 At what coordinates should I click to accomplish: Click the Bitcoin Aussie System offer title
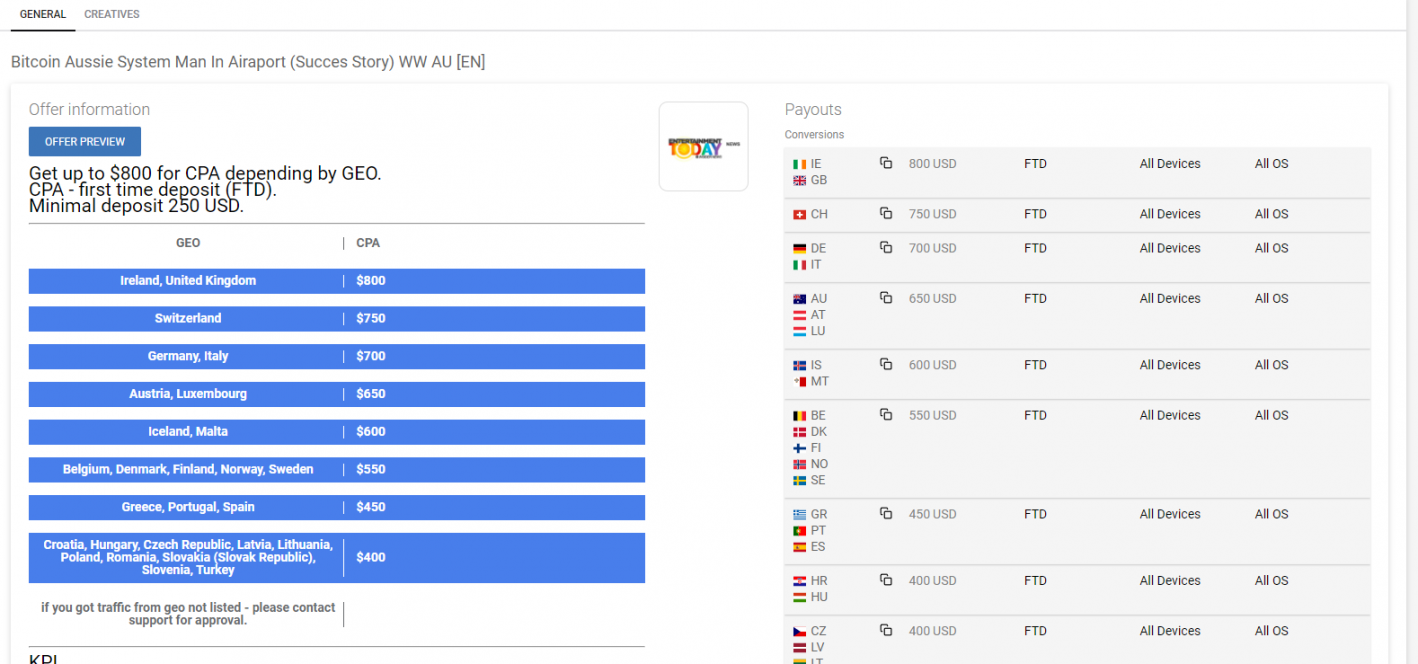pyautogui.click(x=248, y=62)
